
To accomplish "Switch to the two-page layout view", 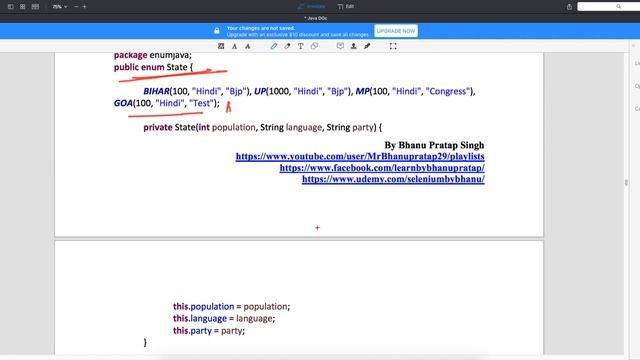I will click(x=35, y=7).
